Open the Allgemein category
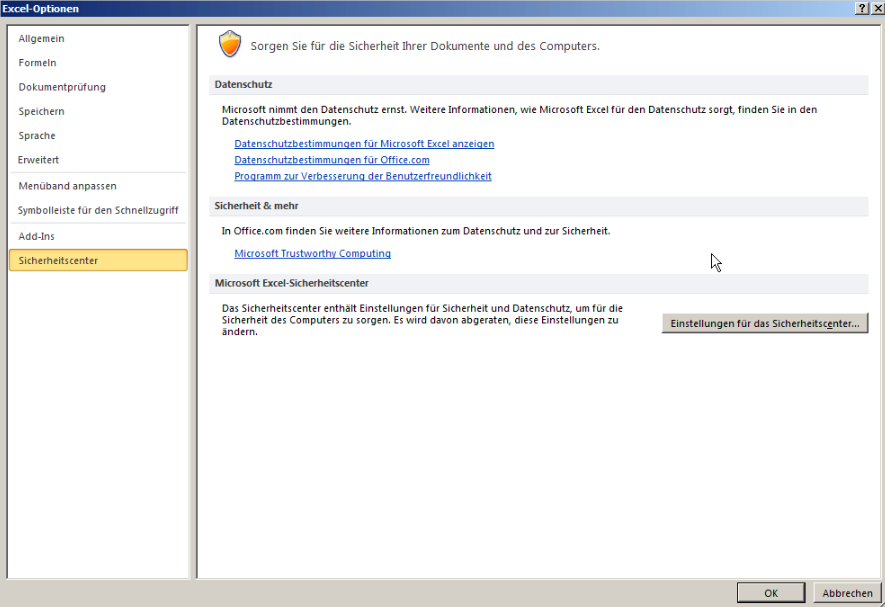The image size is (885, 607). (x=41, y=38)
